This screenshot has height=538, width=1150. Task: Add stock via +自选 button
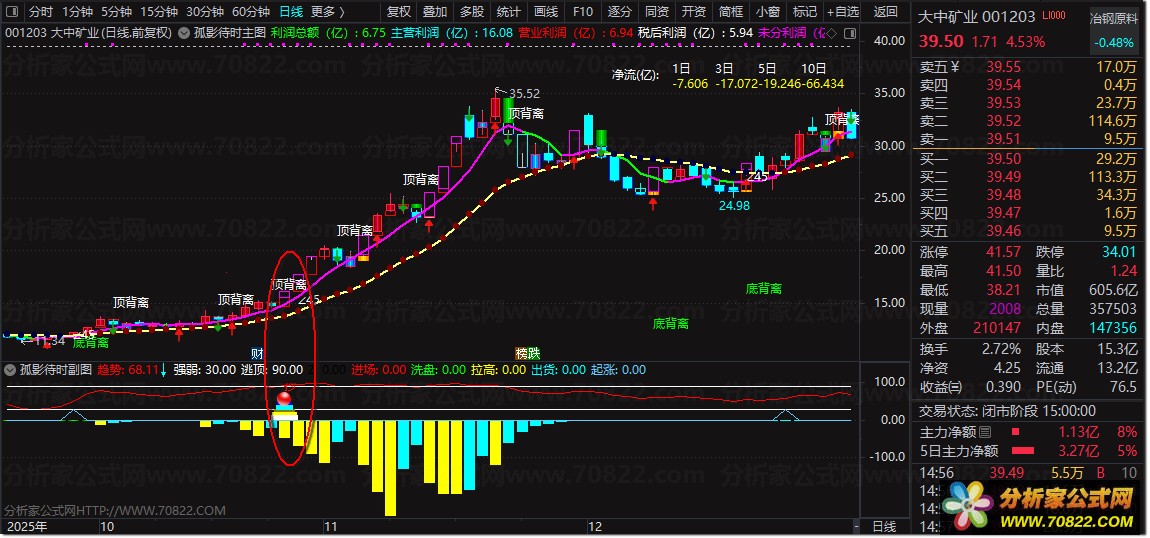(843, 12)
